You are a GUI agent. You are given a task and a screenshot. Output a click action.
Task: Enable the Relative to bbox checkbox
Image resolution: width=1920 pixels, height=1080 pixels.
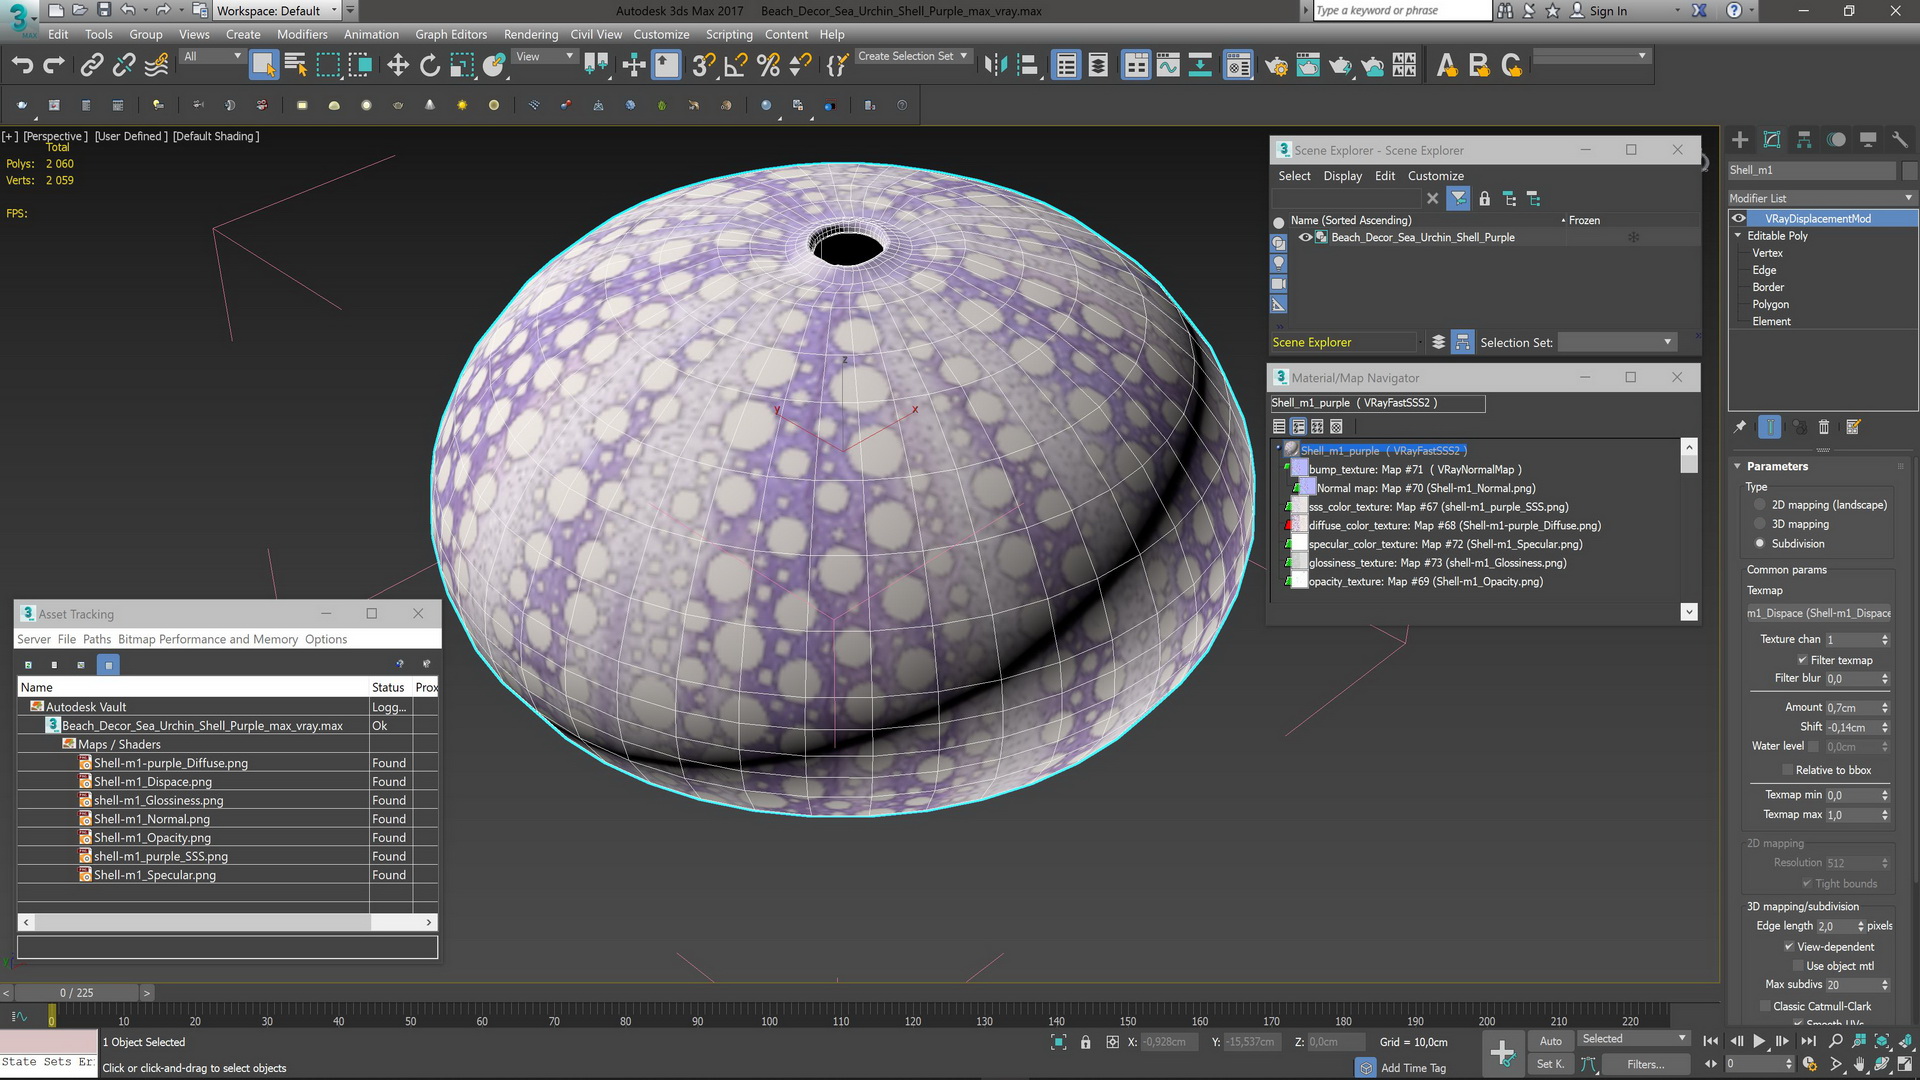[1788, 770]
